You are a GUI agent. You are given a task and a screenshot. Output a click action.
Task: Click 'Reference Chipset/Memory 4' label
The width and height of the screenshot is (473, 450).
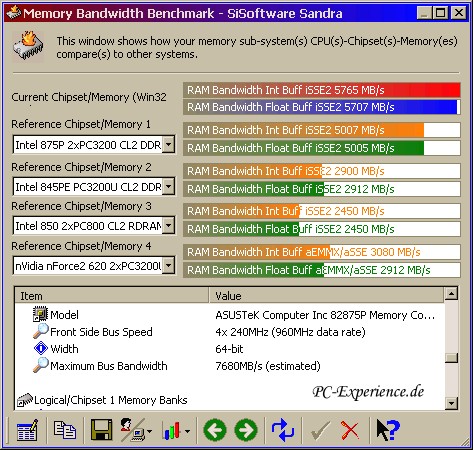[81, 246]
